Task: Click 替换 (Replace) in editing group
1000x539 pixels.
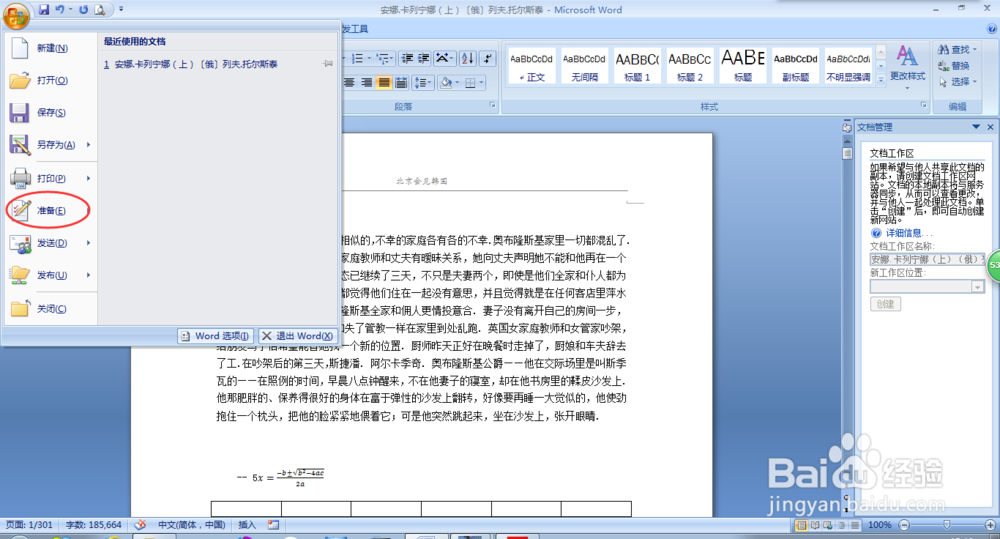Action: click(954, 66)
